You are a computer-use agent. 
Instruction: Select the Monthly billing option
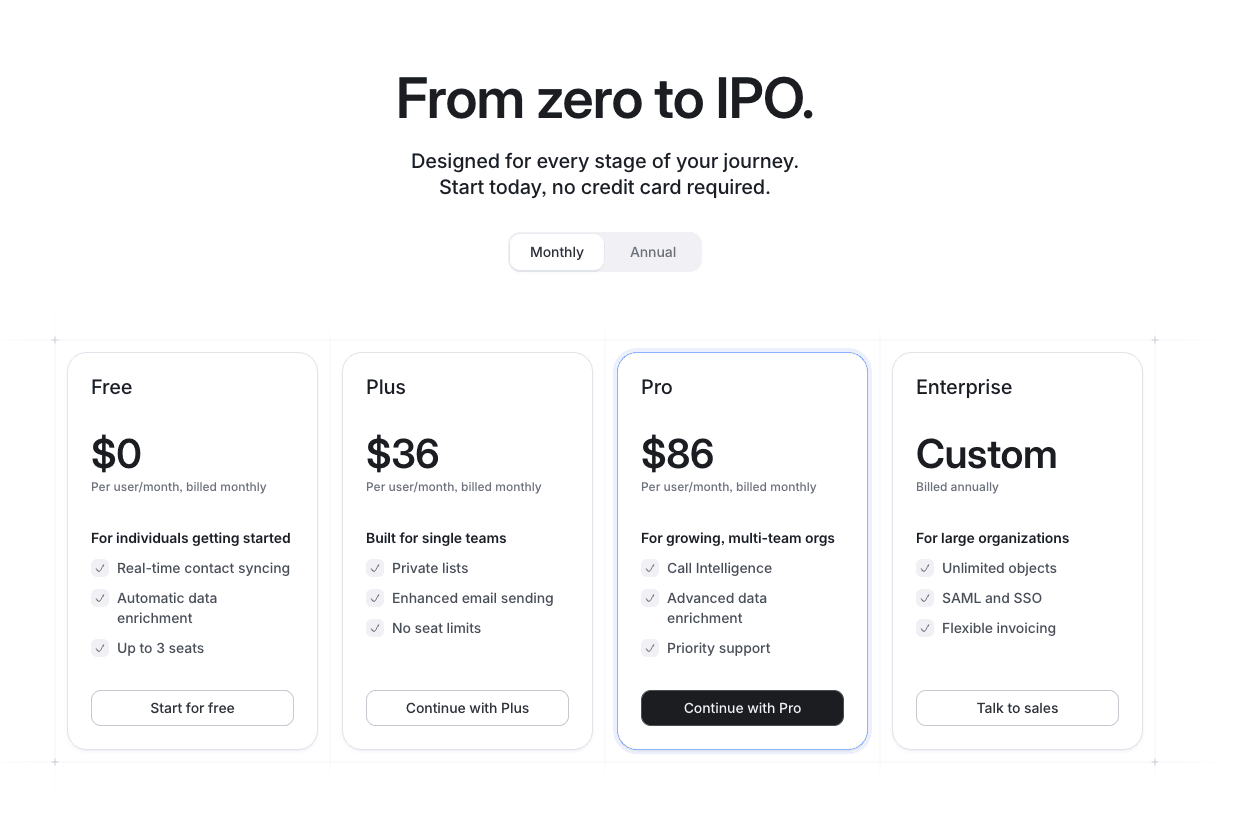(x=556, y=252)
